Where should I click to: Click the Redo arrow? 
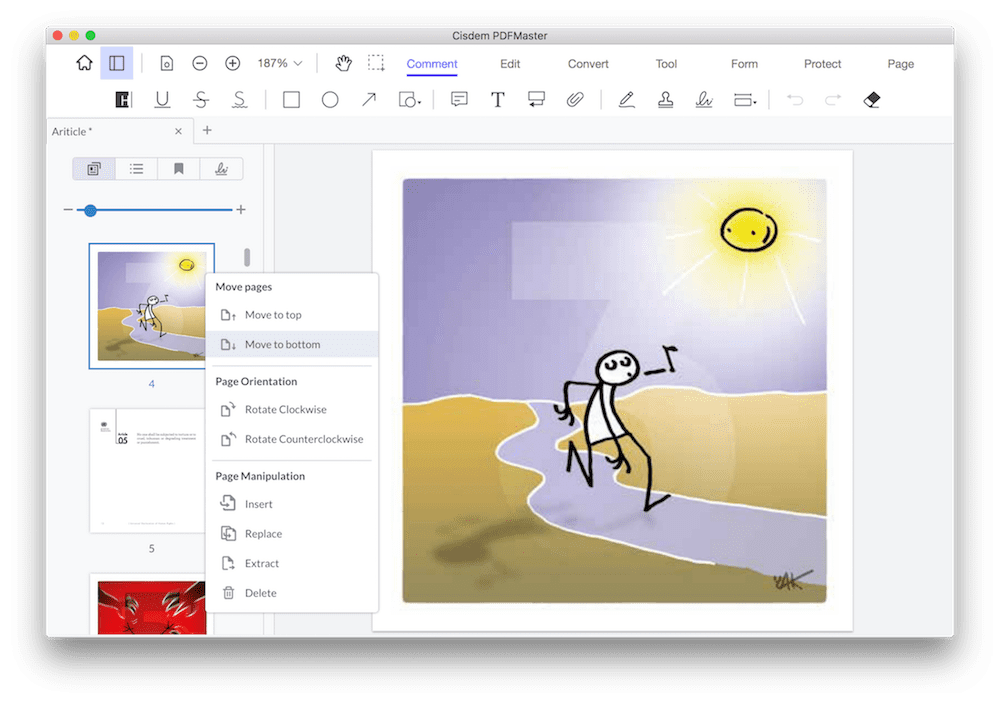(833, 100)
